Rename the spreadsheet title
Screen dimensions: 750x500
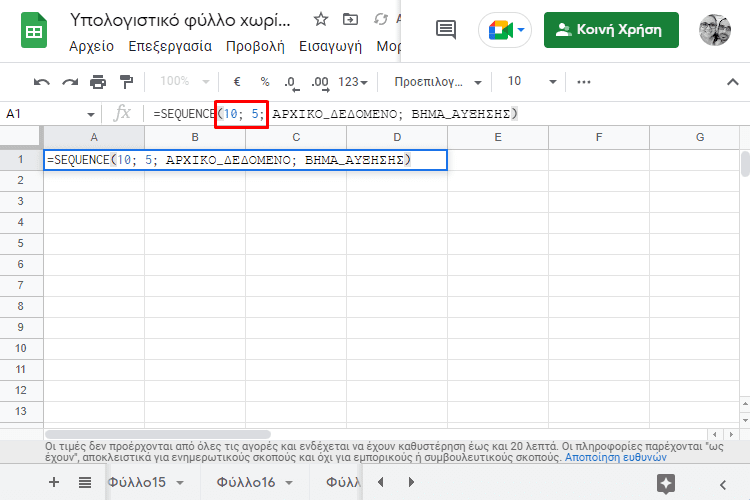(180, 20)
